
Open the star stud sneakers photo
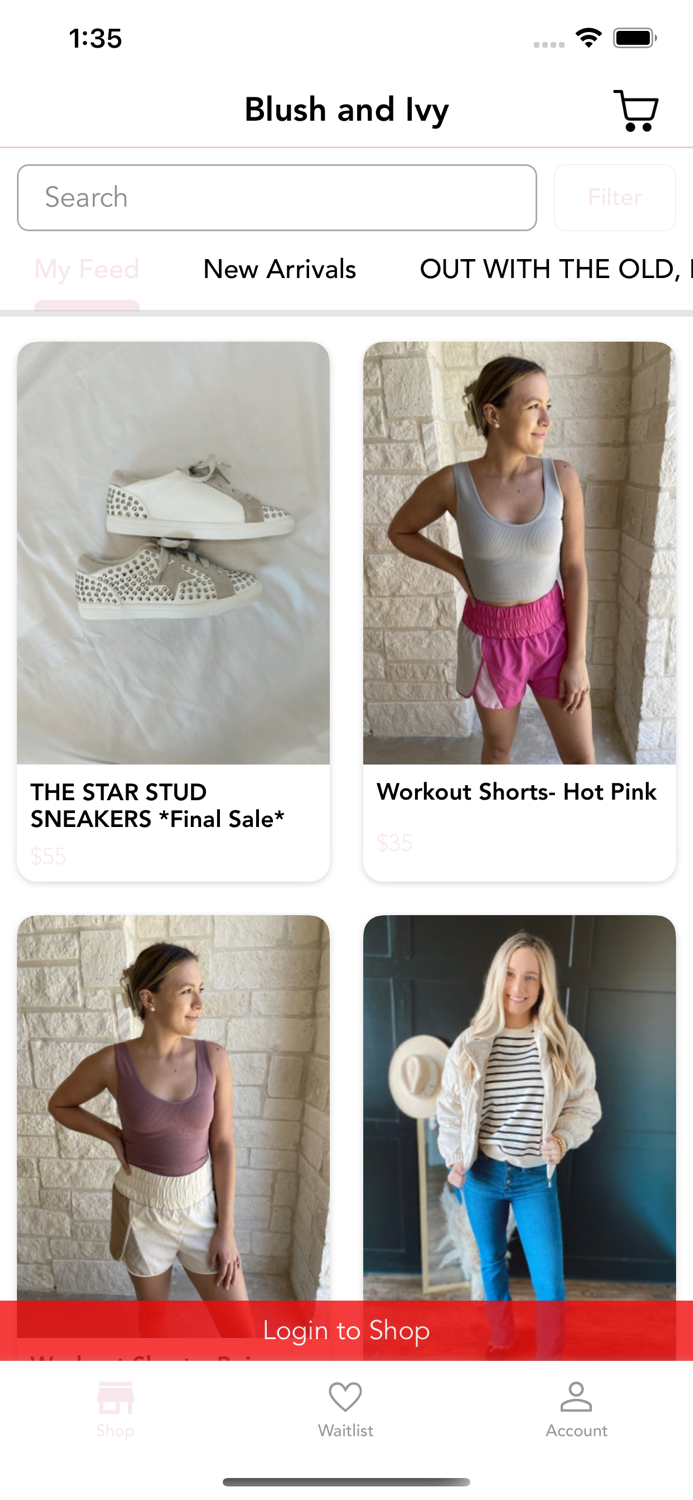[x=173, y=553]
